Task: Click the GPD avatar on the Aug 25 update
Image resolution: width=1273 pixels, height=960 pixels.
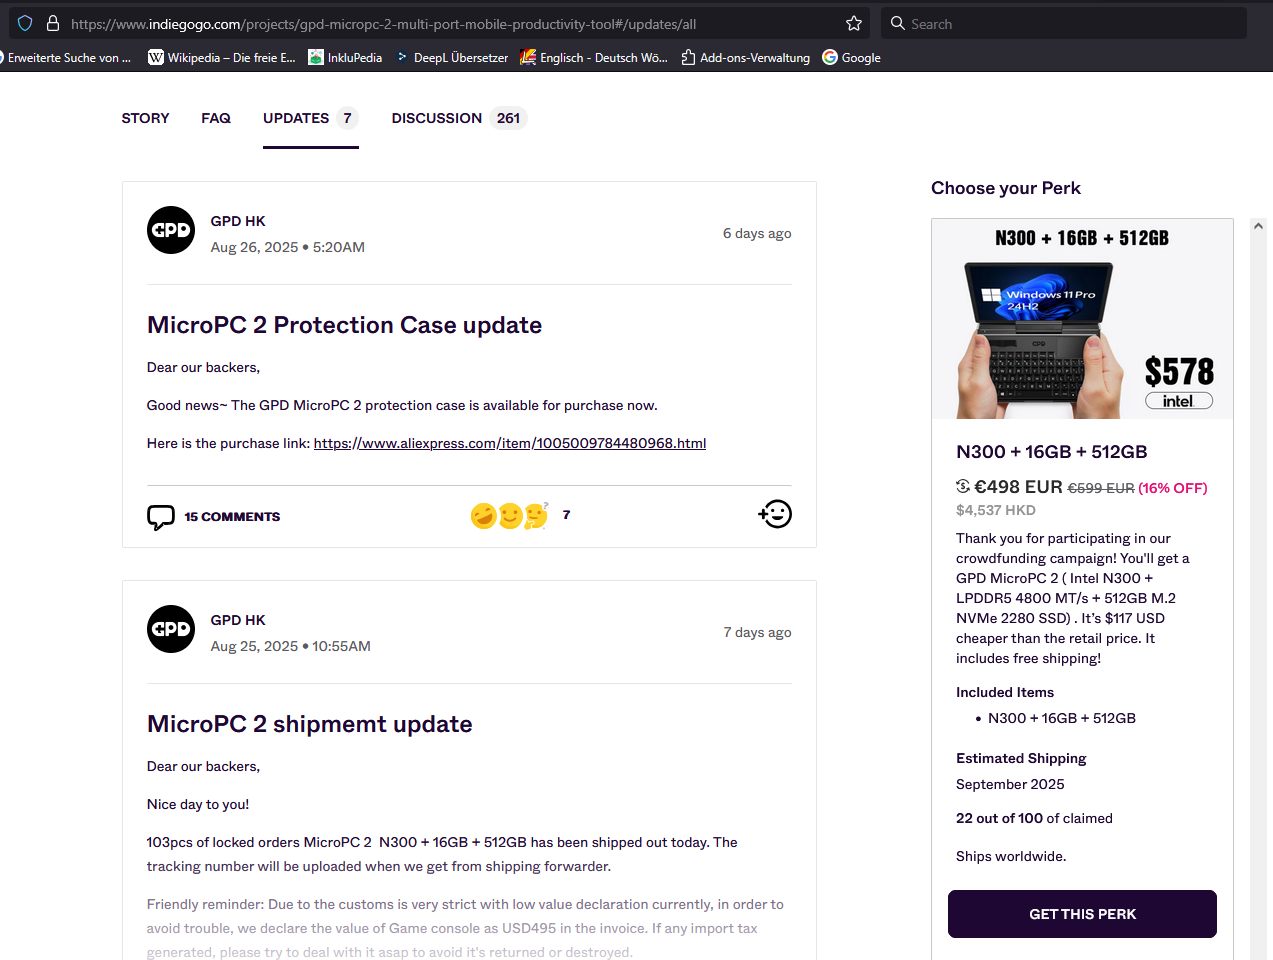Action: point(171,629)
